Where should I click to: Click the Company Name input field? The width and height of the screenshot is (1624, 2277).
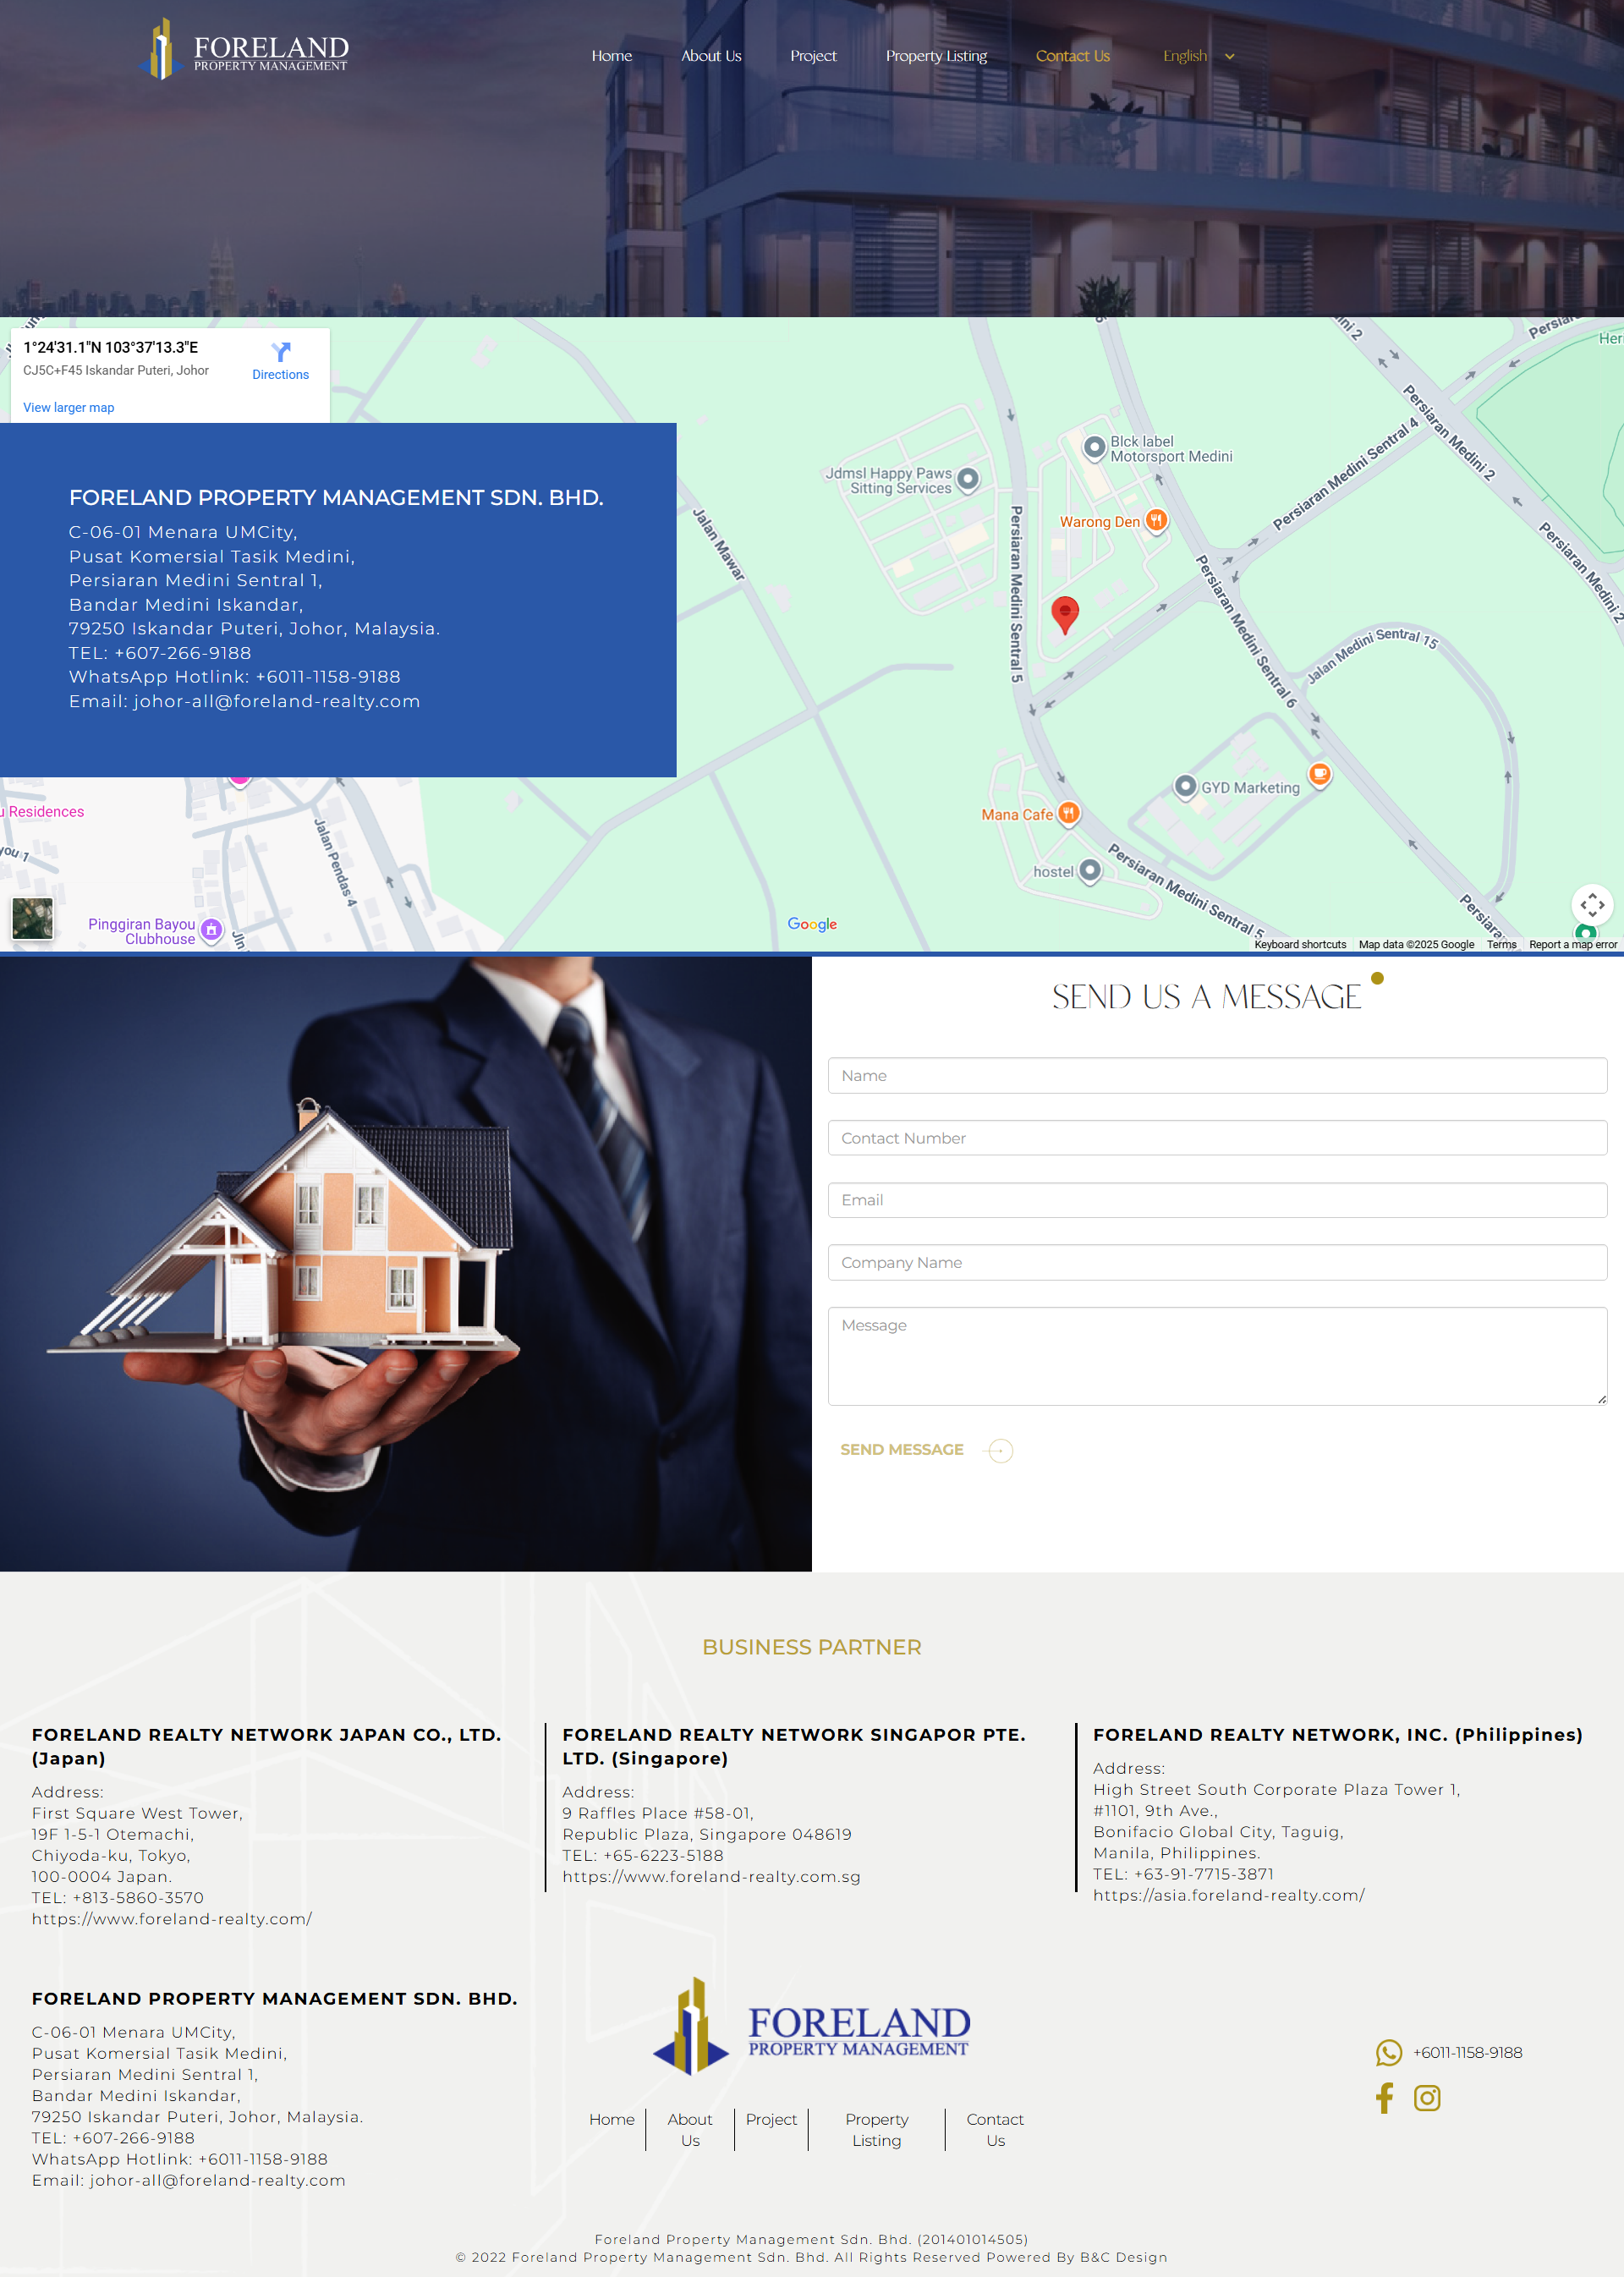[x=1217, y=1262]
